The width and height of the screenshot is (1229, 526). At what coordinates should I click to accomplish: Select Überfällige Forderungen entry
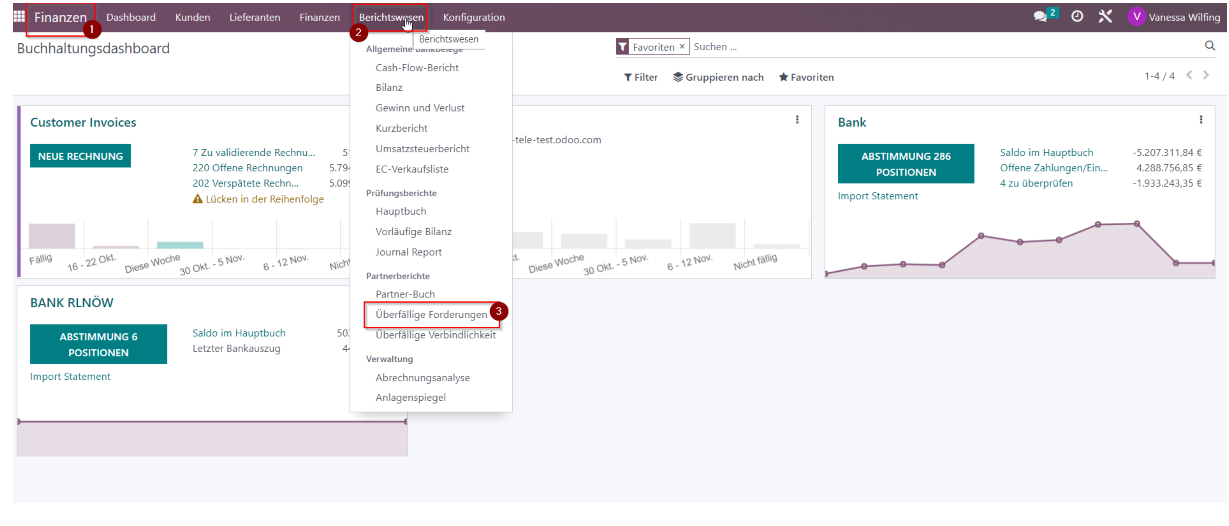431,315
